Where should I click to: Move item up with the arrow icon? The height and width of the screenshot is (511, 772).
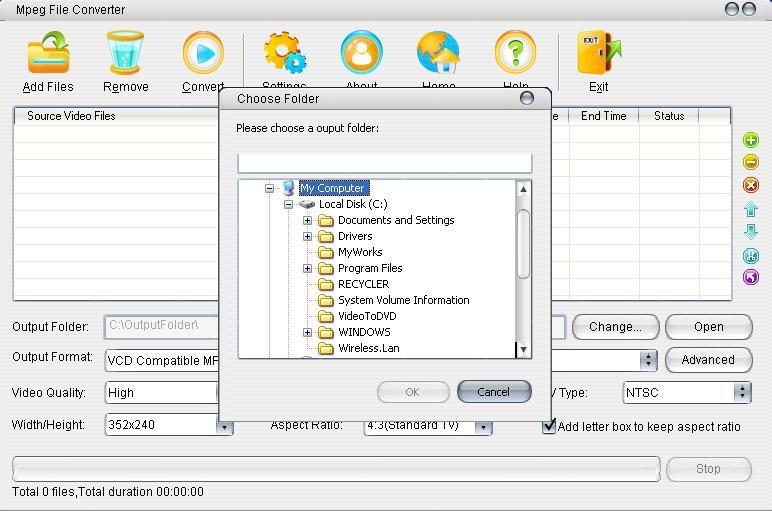point(750,209)
